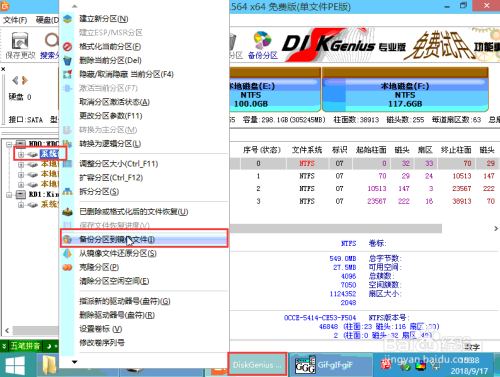Viewport: 500px width, 377px height.
Task: Open the Windows Start button
Action: (x=15, y=365)
